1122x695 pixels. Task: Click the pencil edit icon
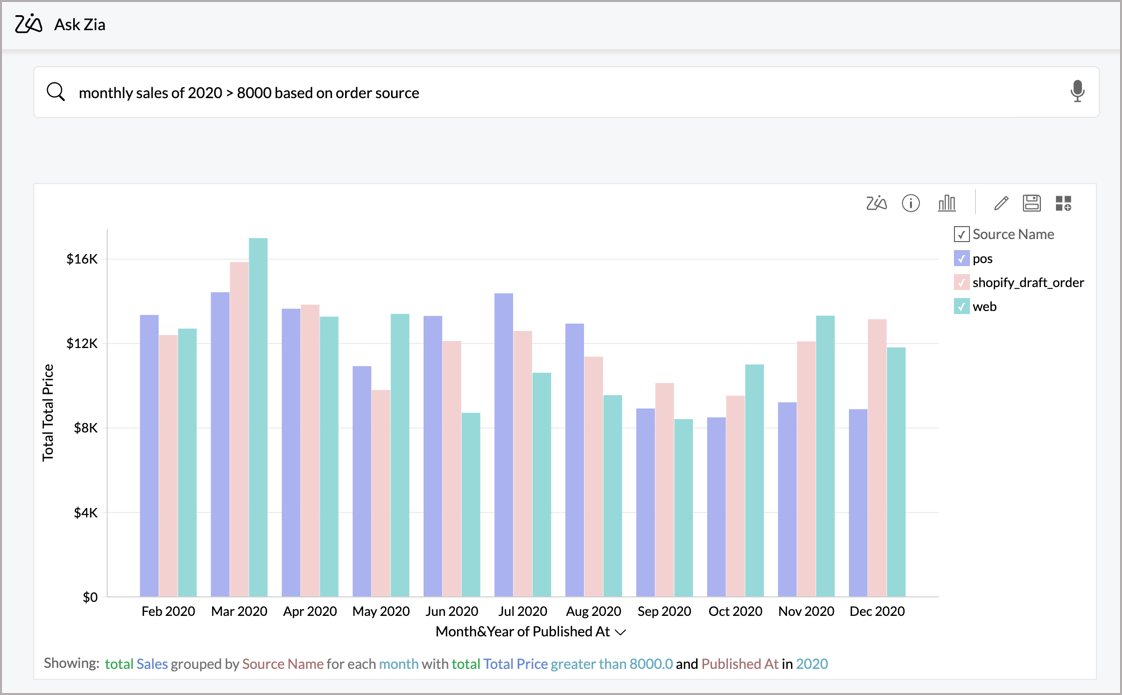click(x=1000, y=203)
